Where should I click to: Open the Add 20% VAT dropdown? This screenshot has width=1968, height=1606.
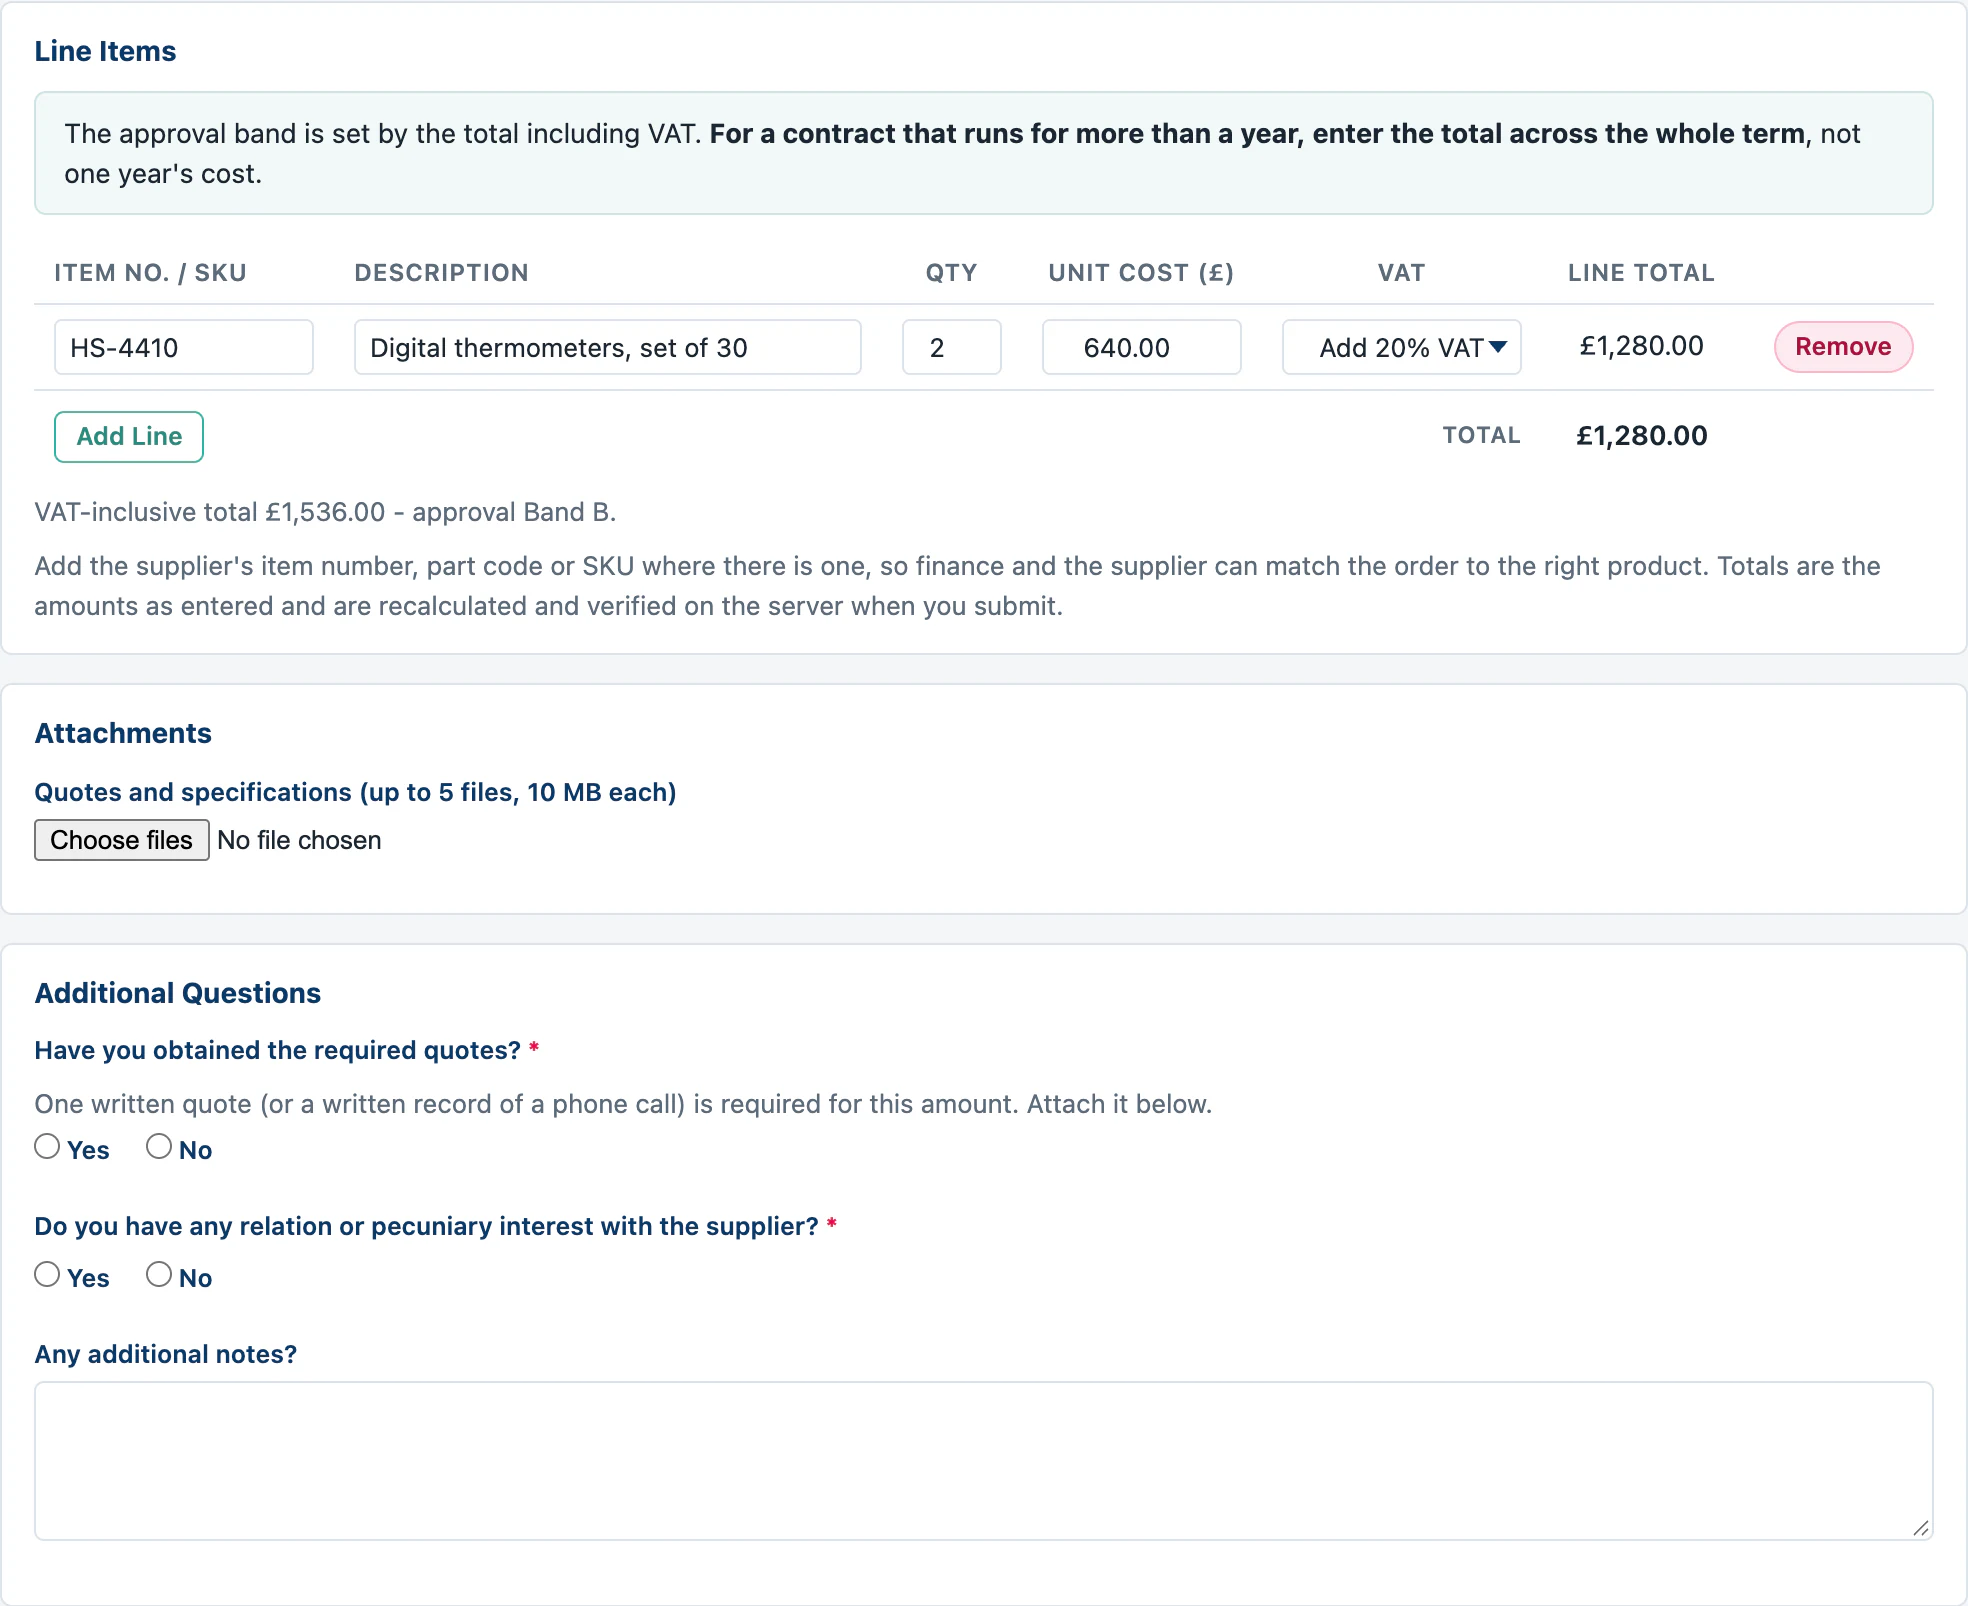(x=1401, y=347)
